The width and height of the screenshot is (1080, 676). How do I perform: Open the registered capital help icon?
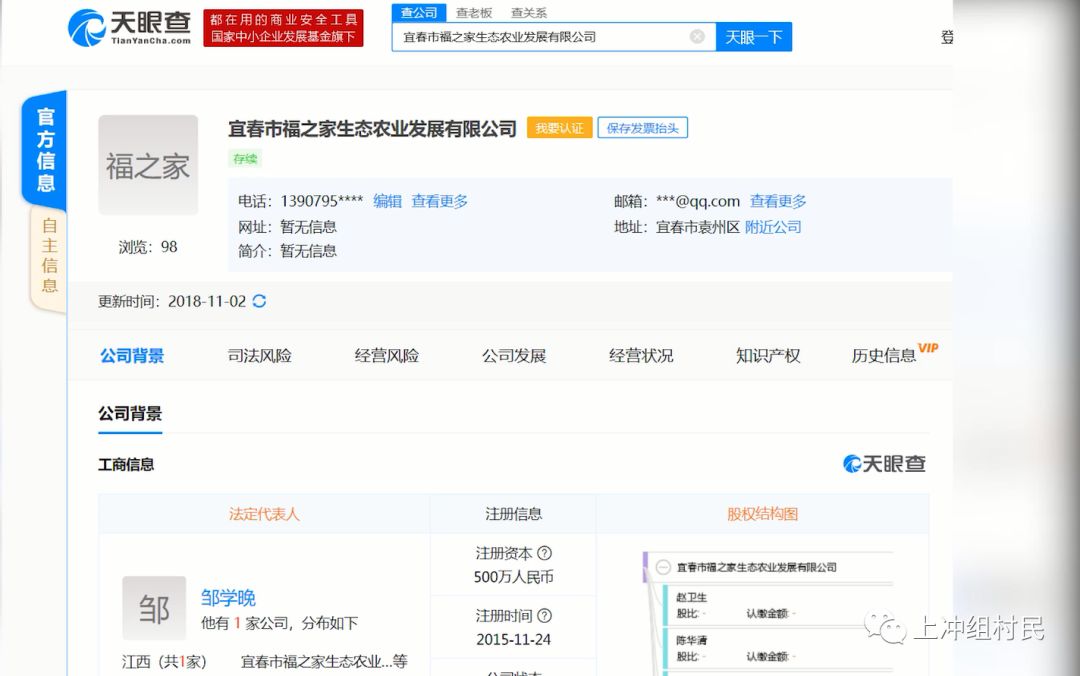544,553
